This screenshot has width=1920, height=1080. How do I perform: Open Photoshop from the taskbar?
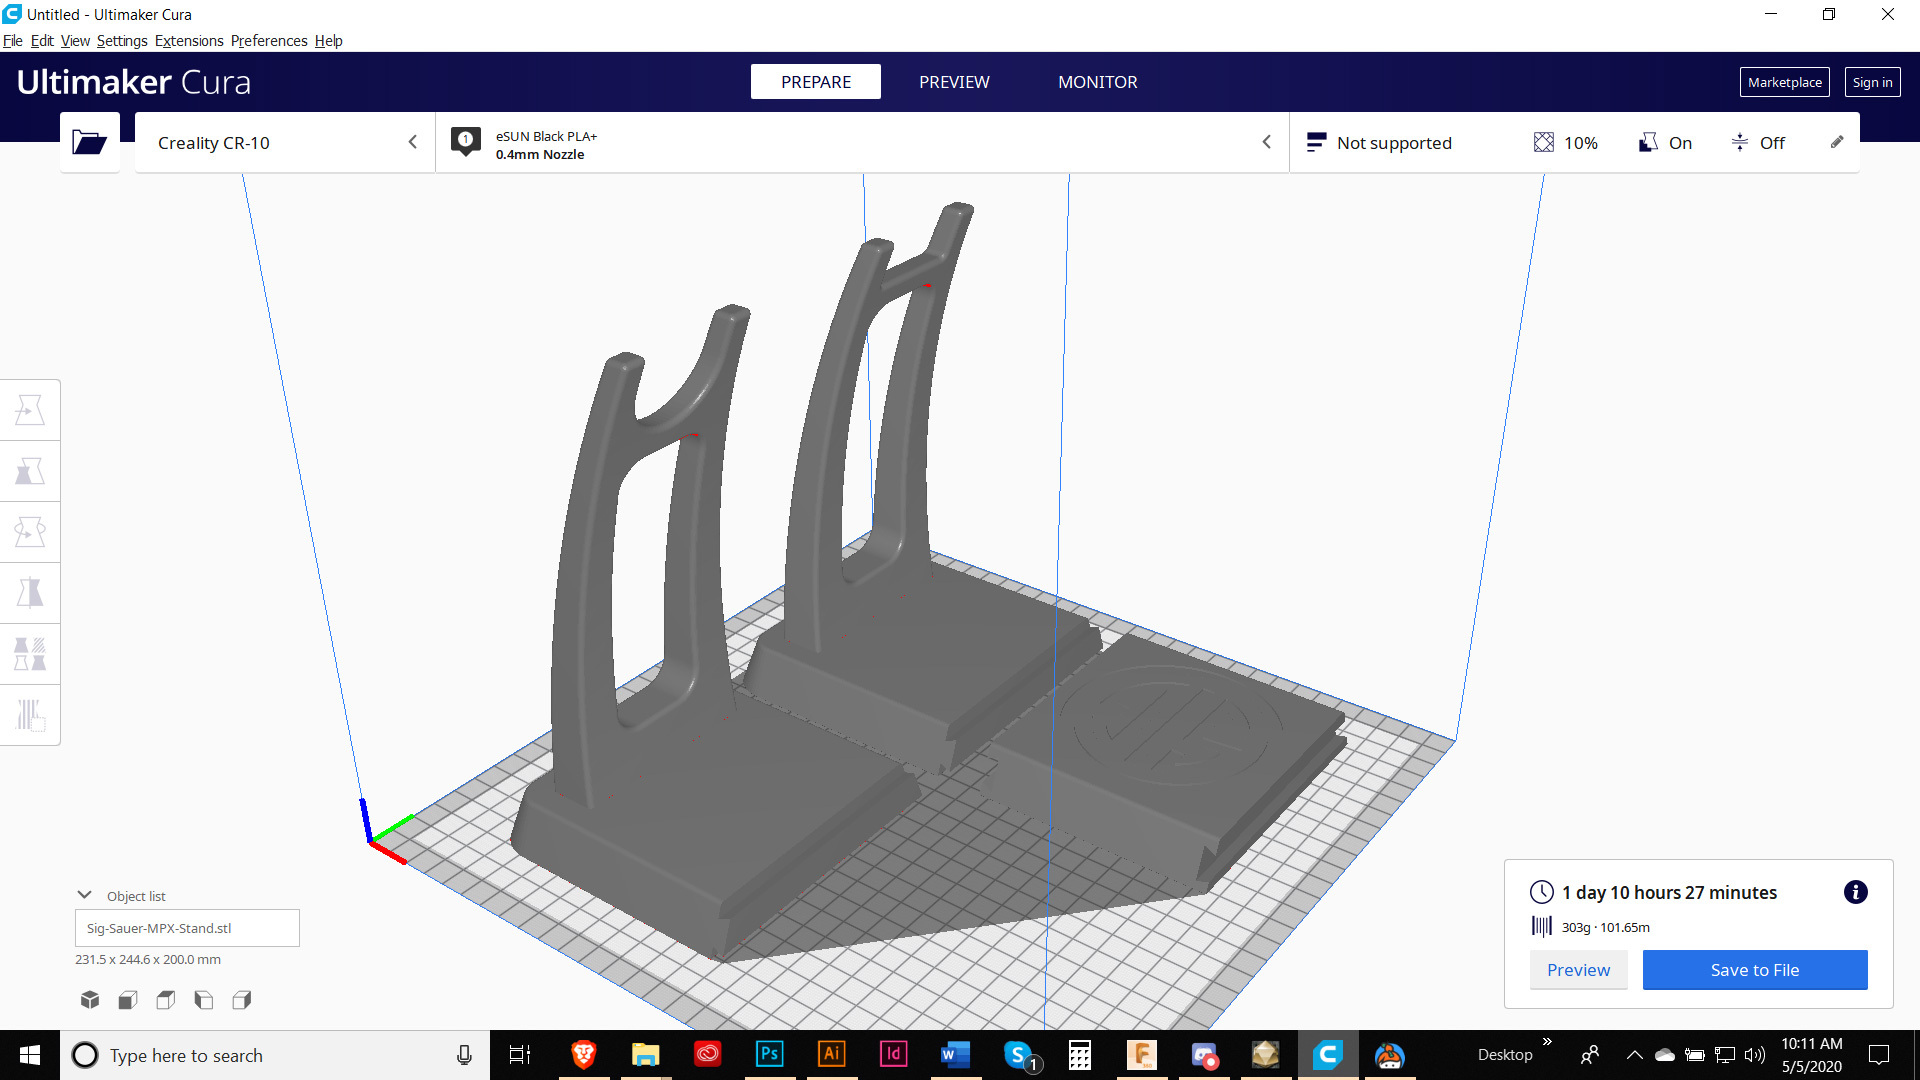pos(769,1055)
